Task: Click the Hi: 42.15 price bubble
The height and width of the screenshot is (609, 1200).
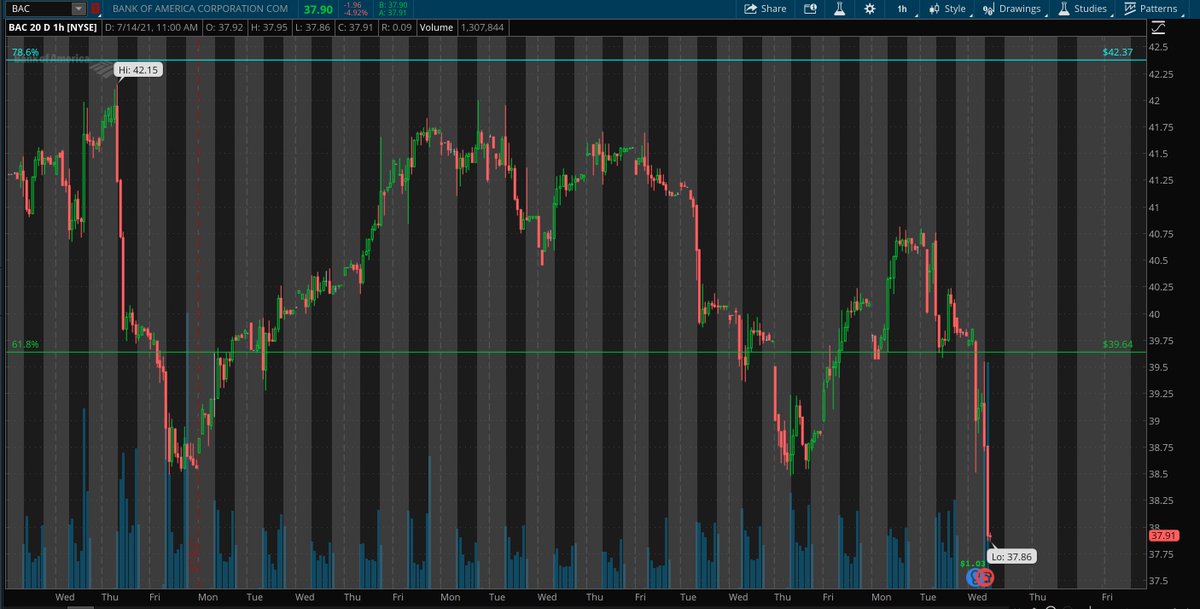Action: (138, 70)
